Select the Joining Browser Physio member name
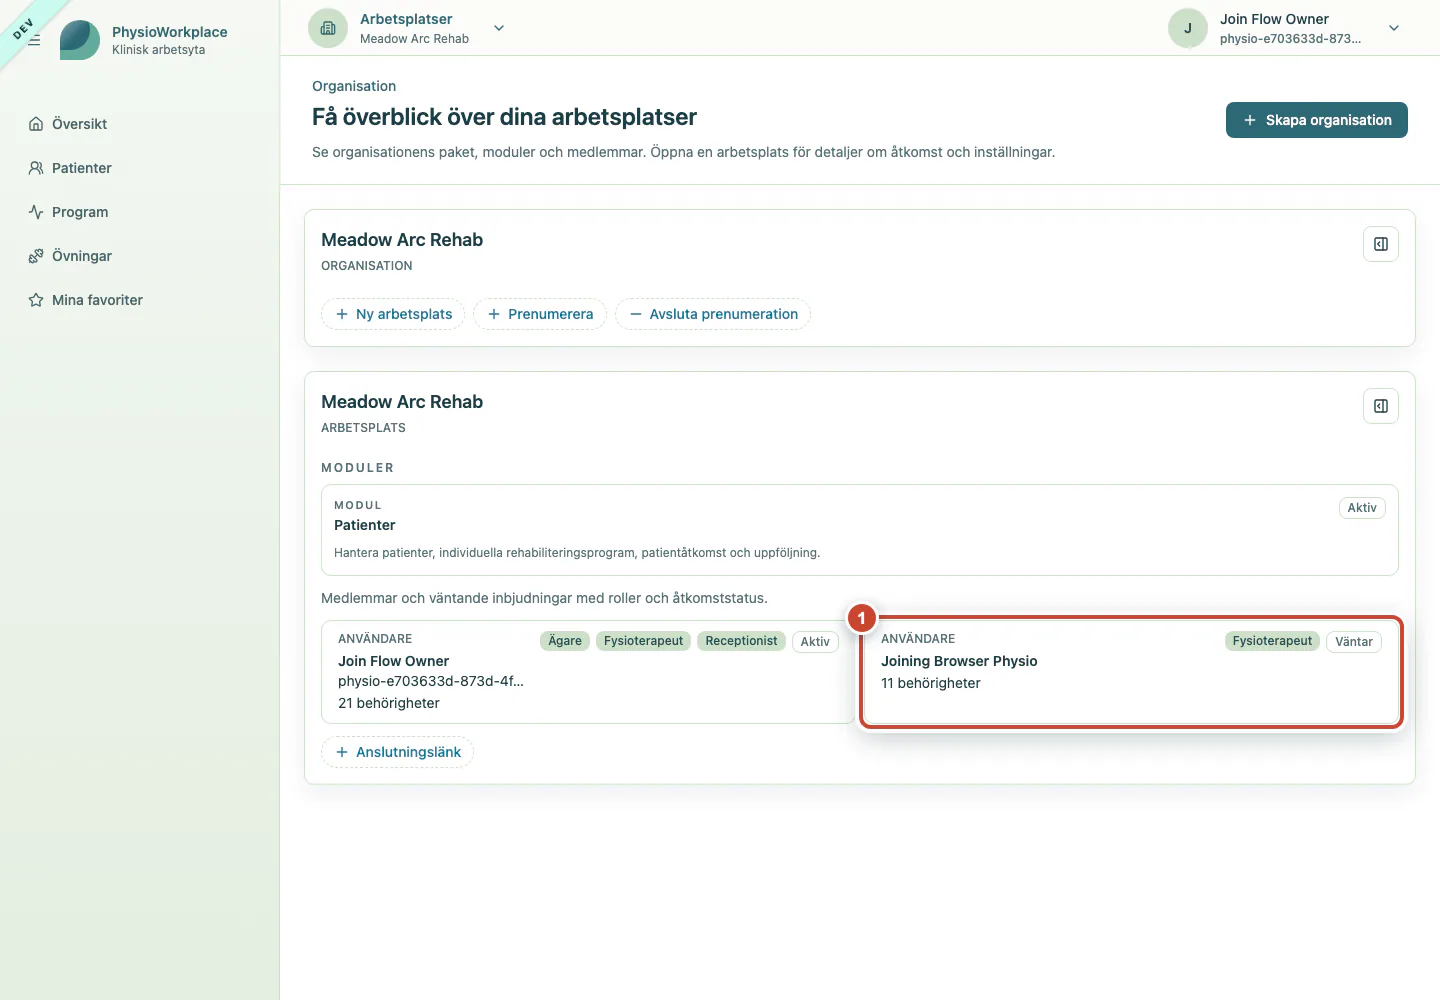This screenshot has width=1440, height=1000. [x=959, y=661]
